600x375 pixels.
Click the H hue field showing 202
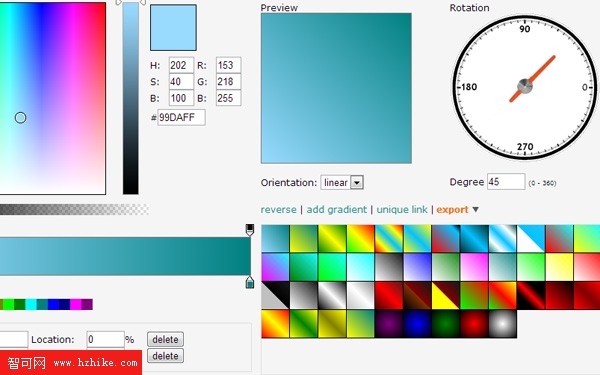tap(181, 65)
